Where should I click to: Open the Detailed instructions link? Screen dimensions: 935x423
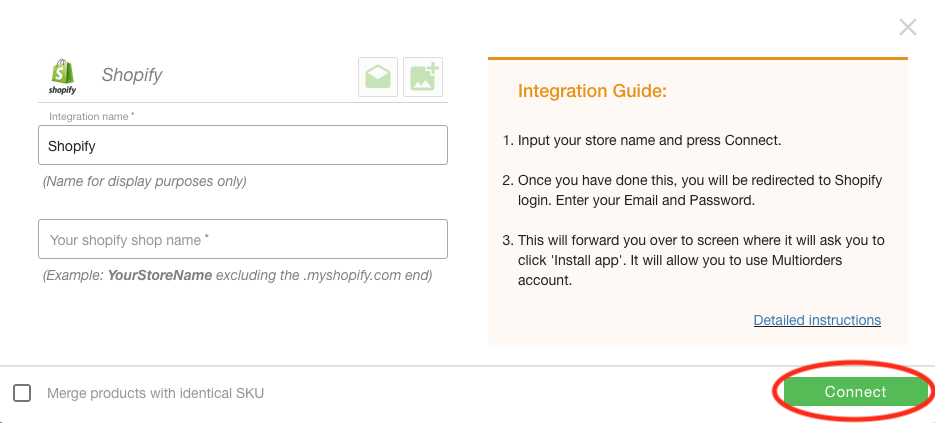click(817, 320)
